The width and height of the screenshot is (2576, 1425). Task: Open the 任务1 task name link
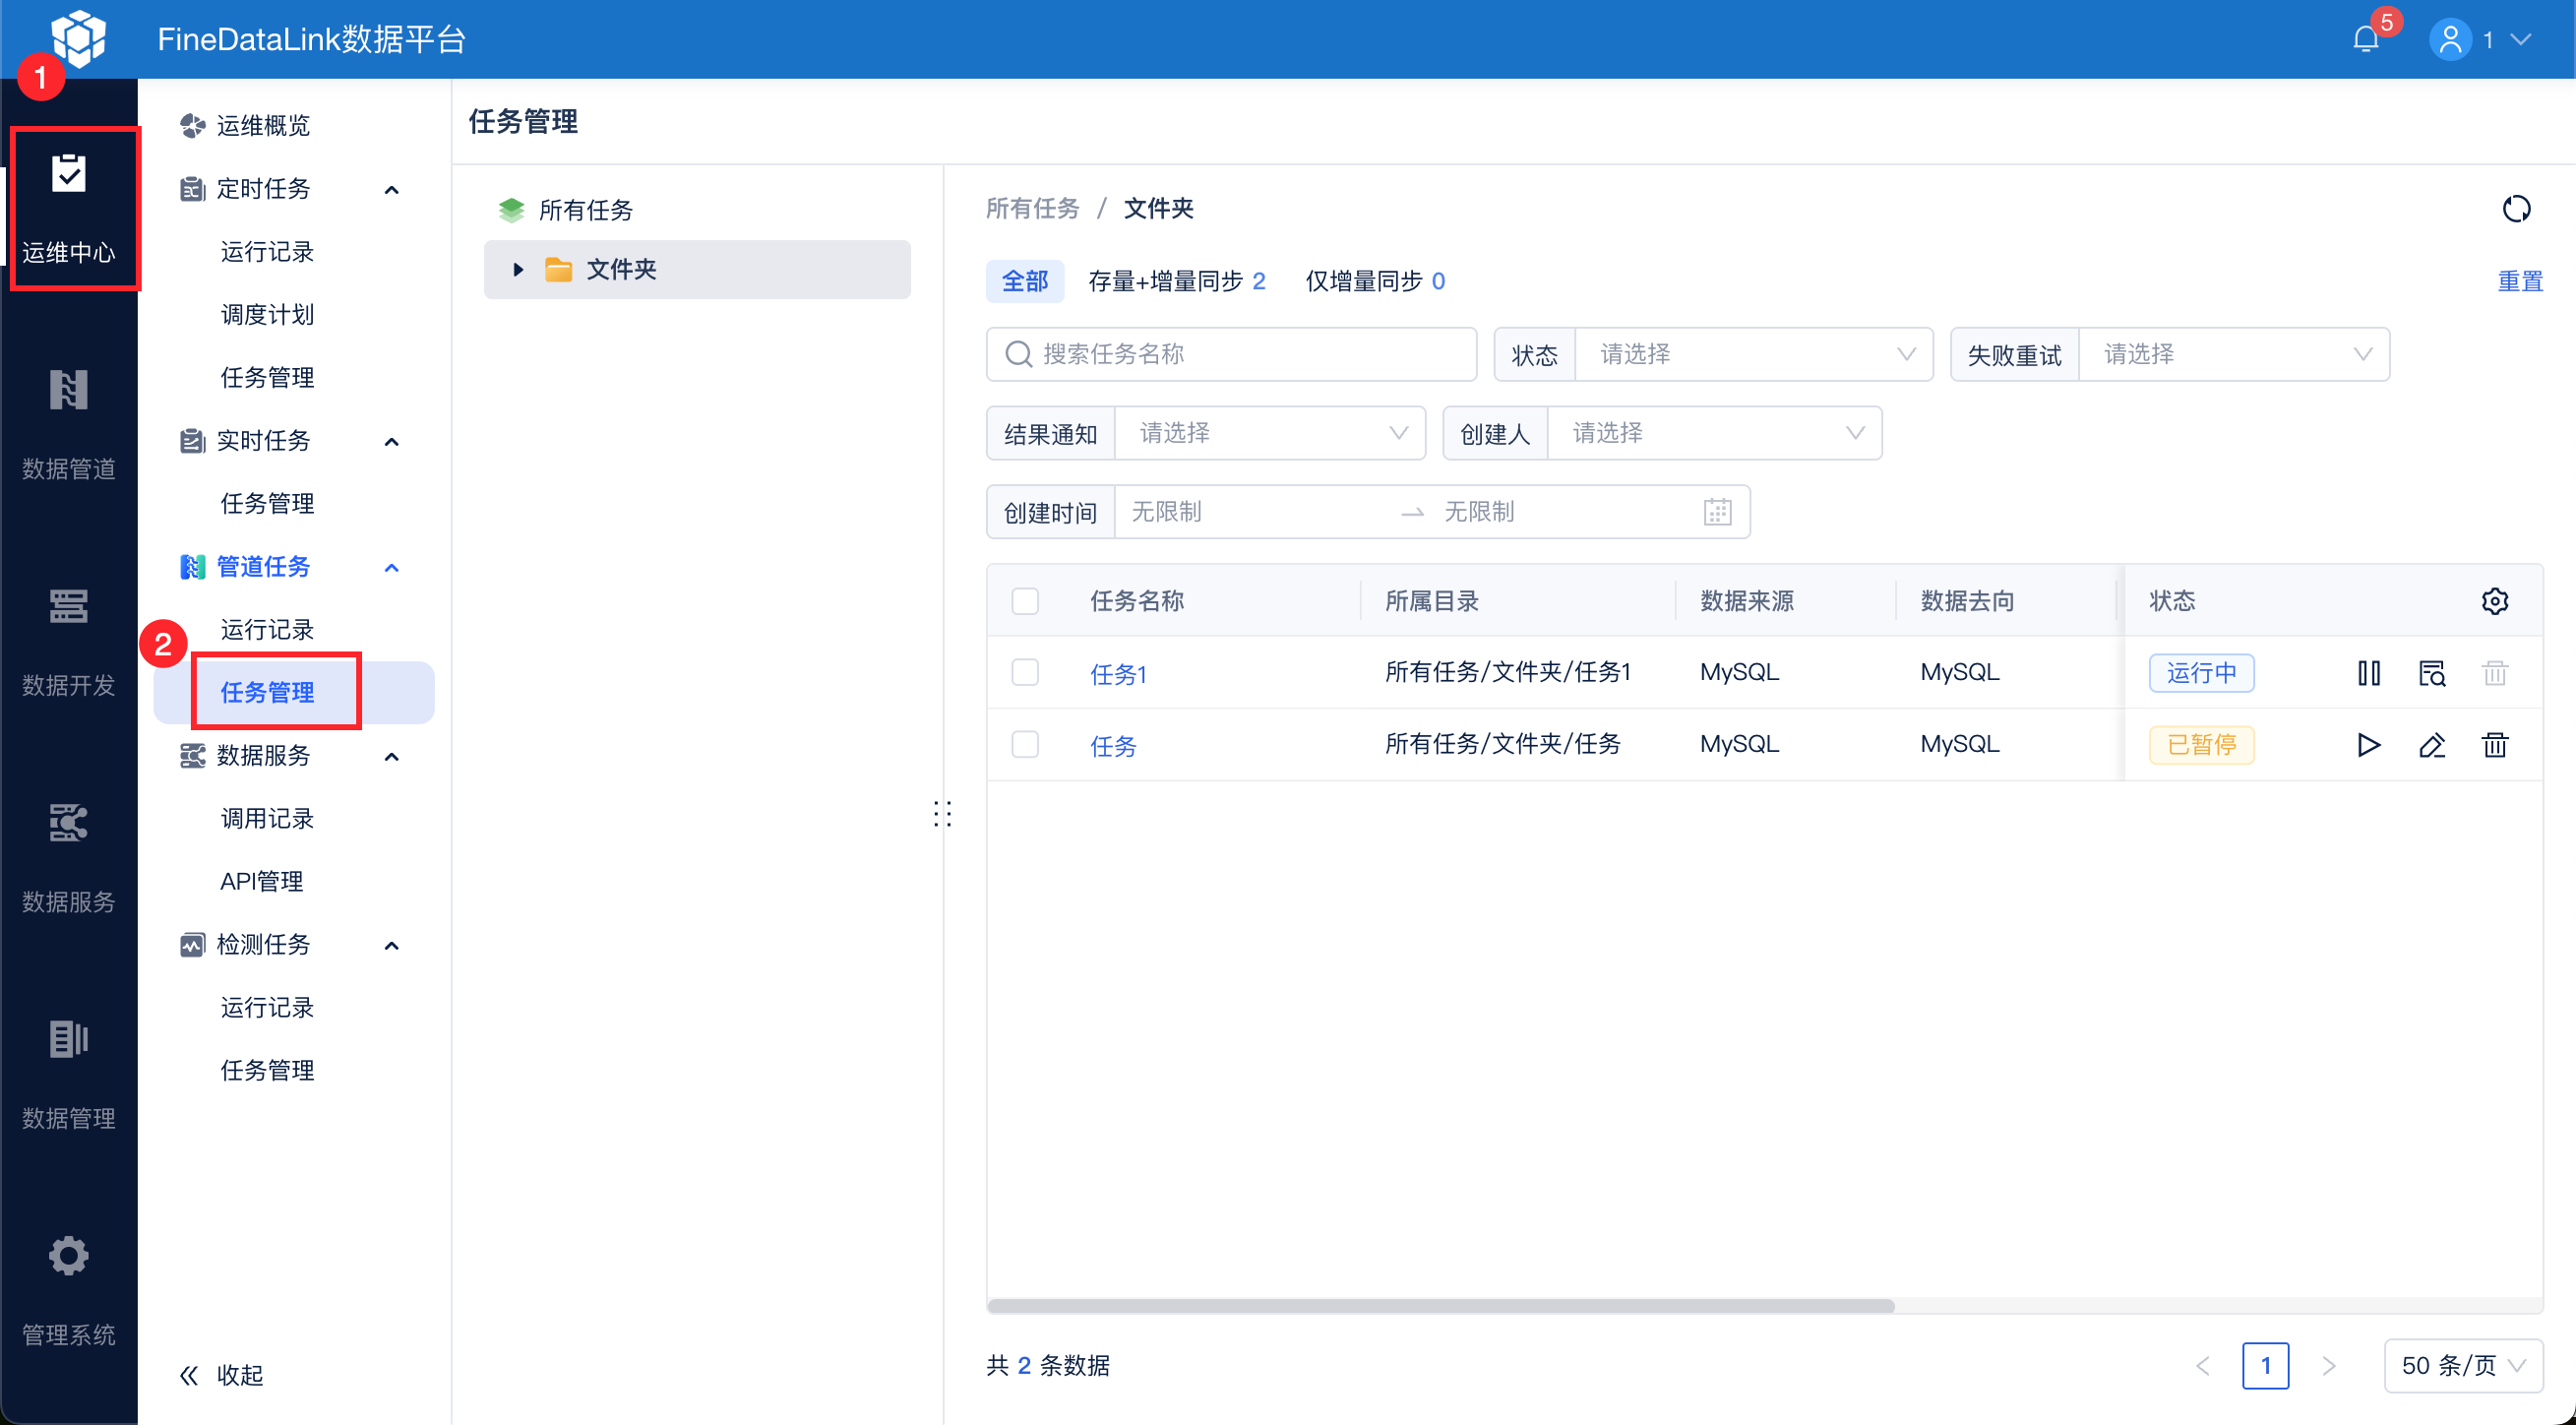1117,674
